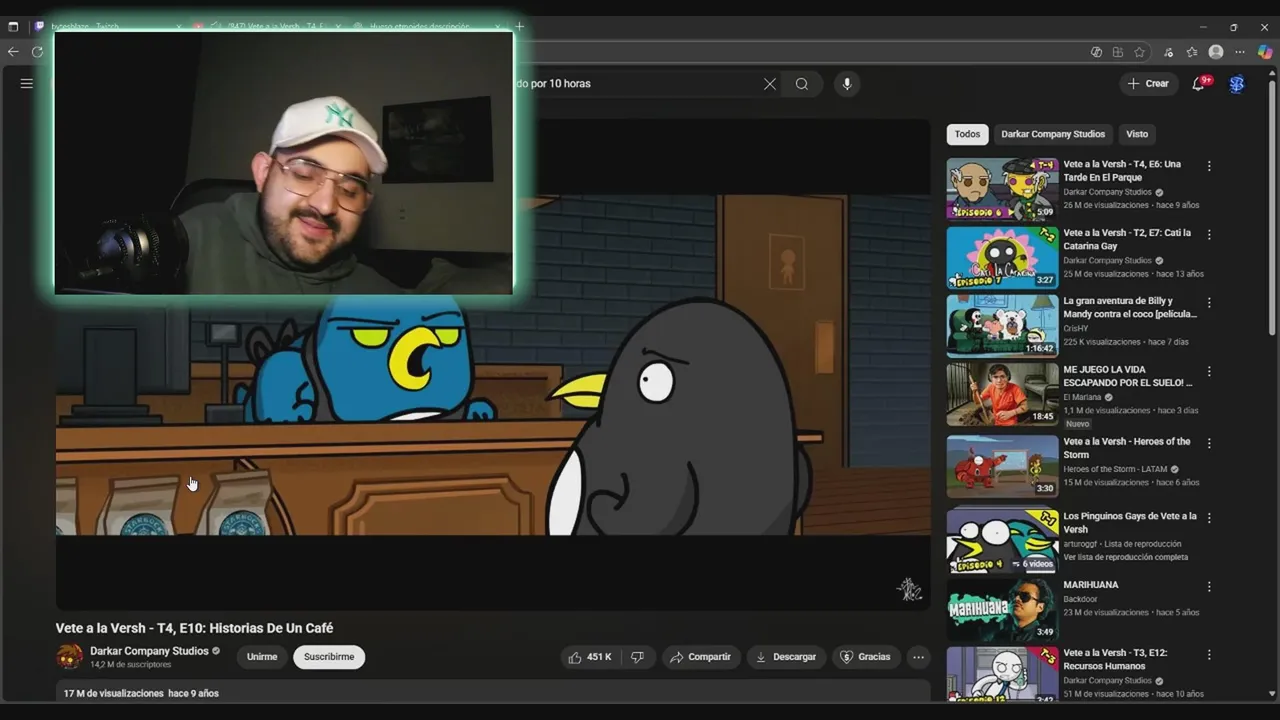Open the Copilot sidebar icon

pos(1265,52)
